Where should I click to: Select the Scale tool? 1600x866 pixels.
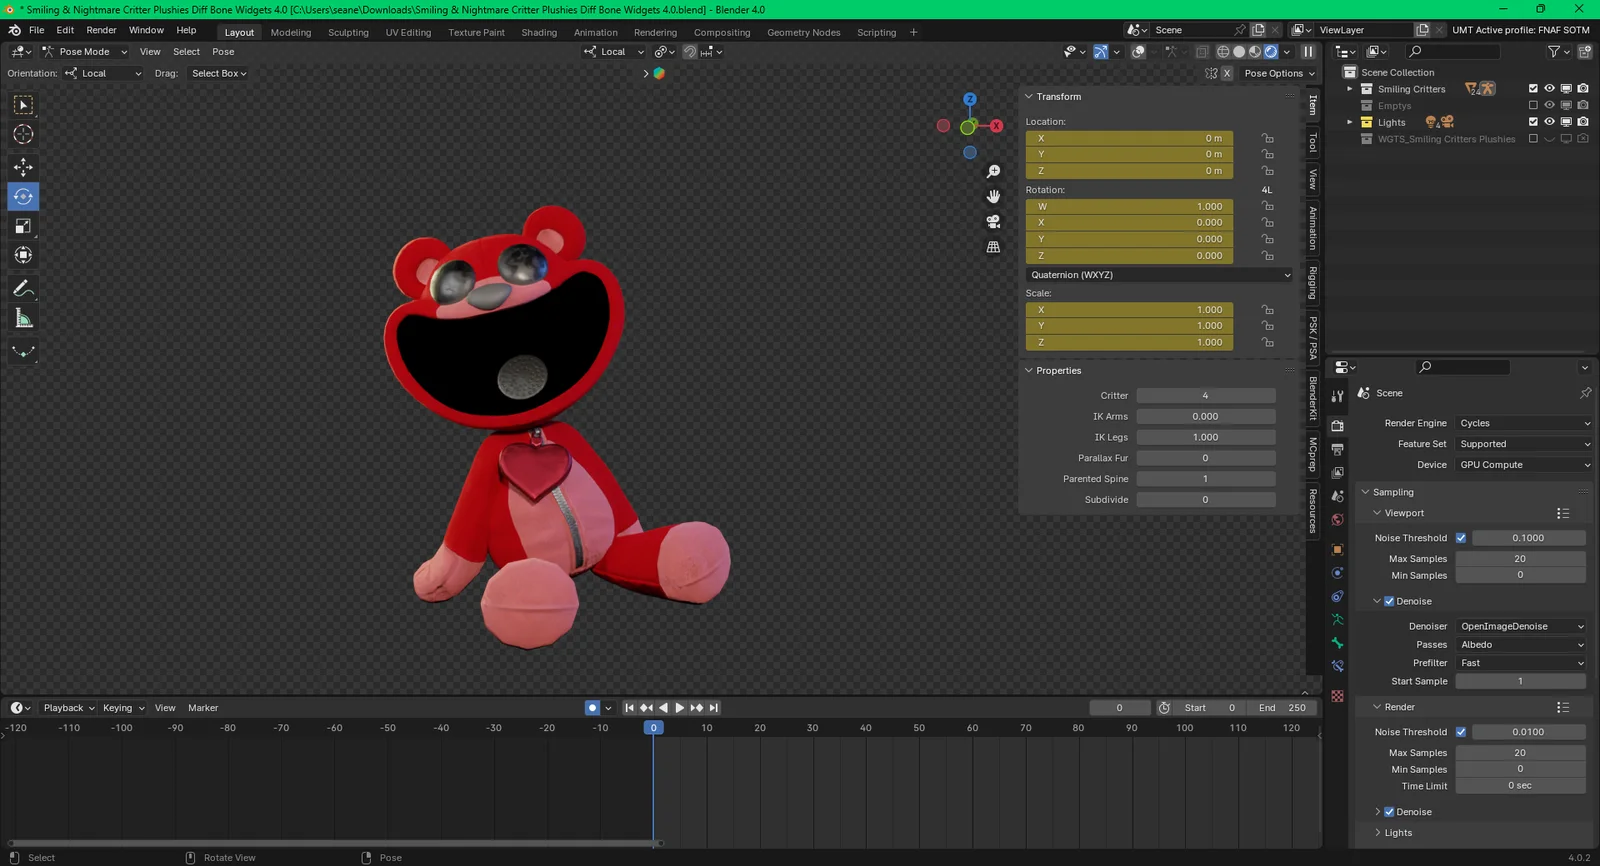coord(23,226)
